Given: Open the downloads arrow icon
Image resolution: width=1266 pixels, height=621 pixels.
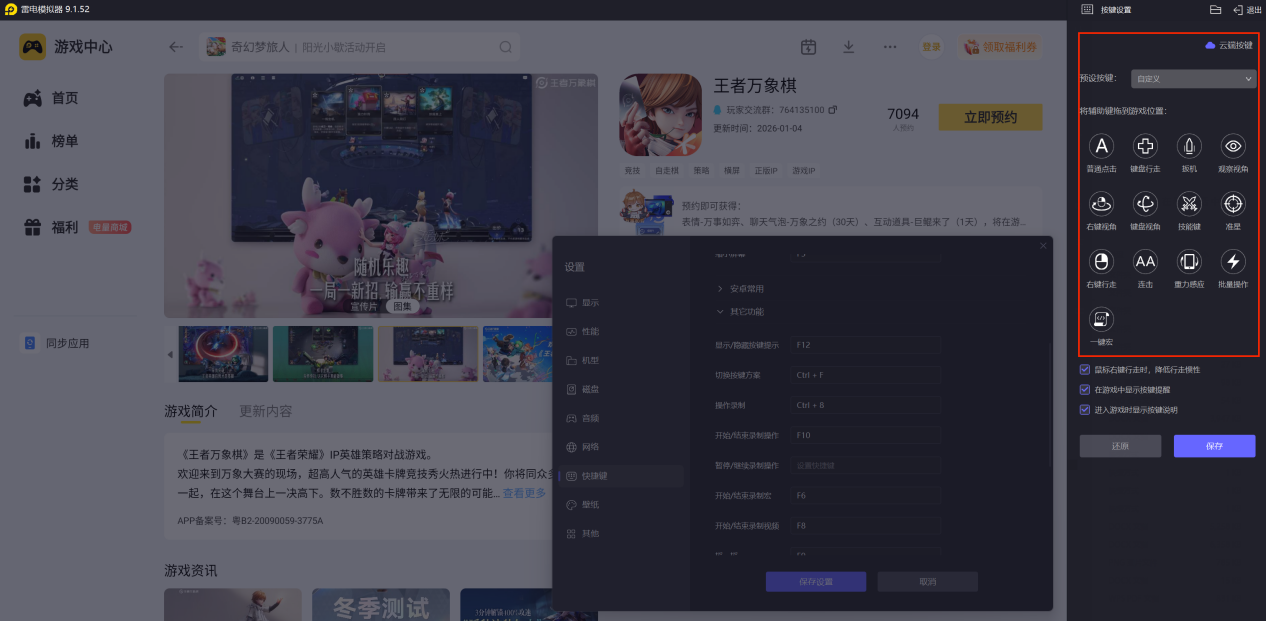Looking at the screenshot, I should click(849, 47).
